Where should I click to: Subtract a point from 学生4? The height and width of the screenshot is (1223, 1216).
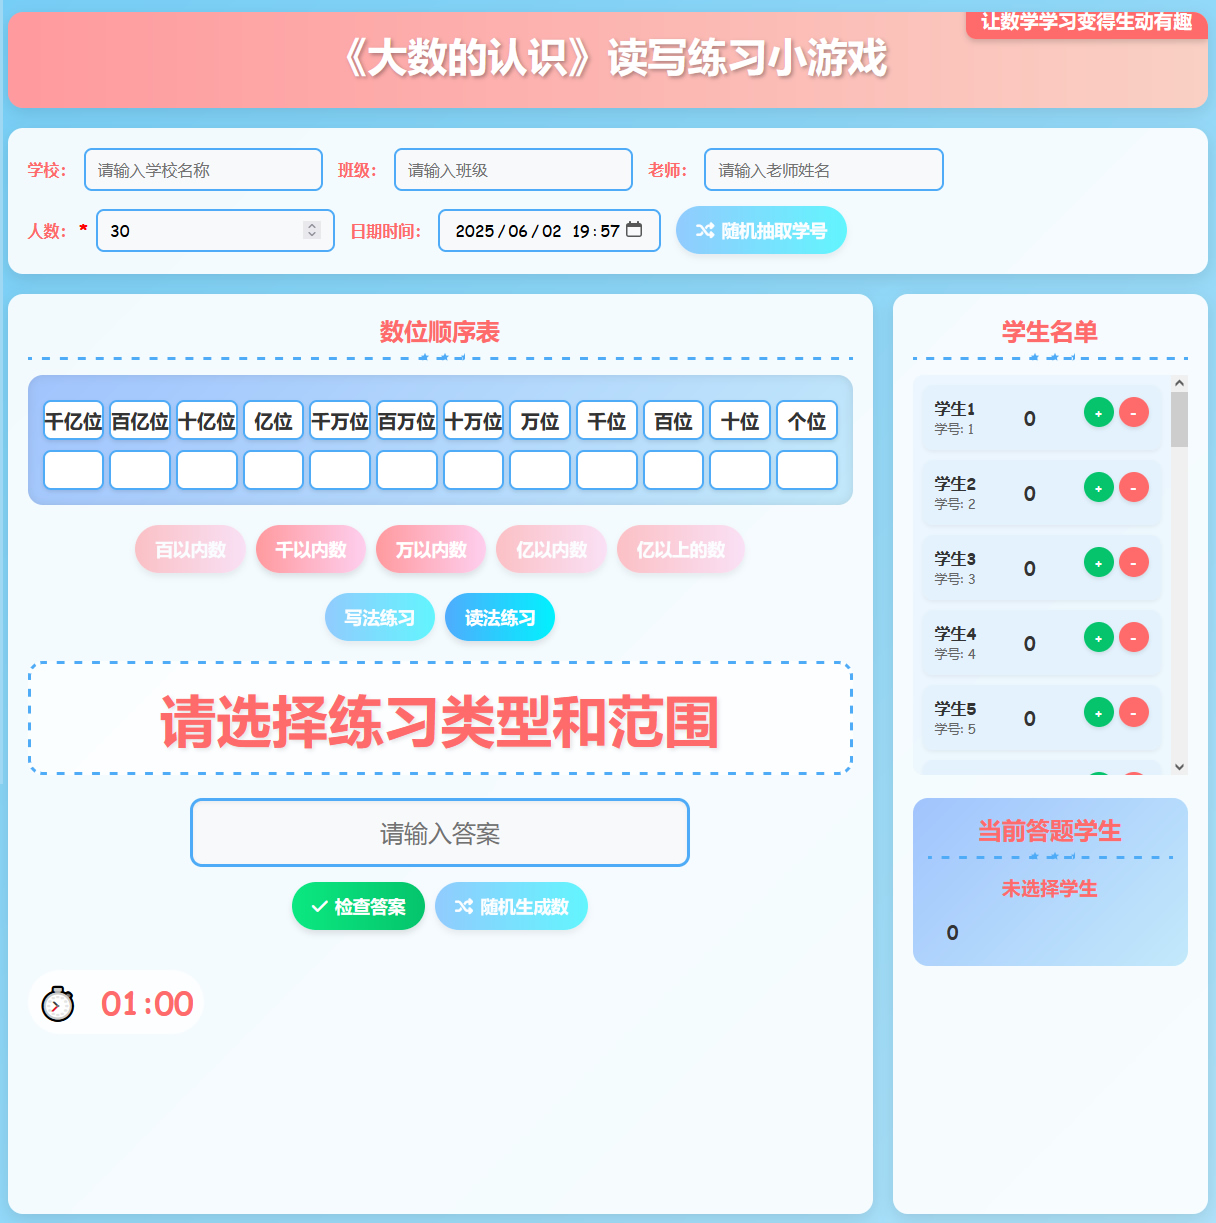[1133, 637]
